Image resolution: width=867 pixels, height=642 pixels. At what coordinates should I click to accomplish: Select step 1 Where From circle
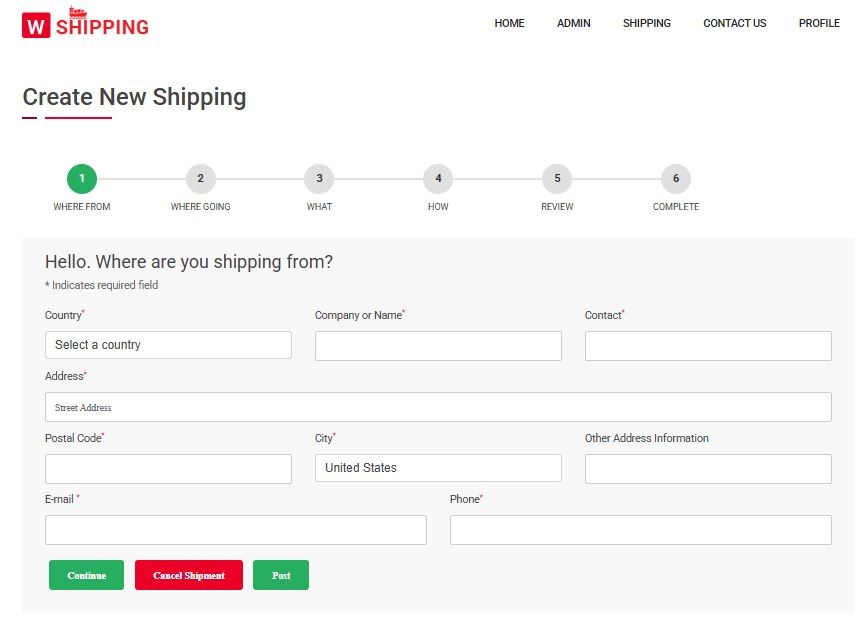pyautogui.click(x=82, y=179)
